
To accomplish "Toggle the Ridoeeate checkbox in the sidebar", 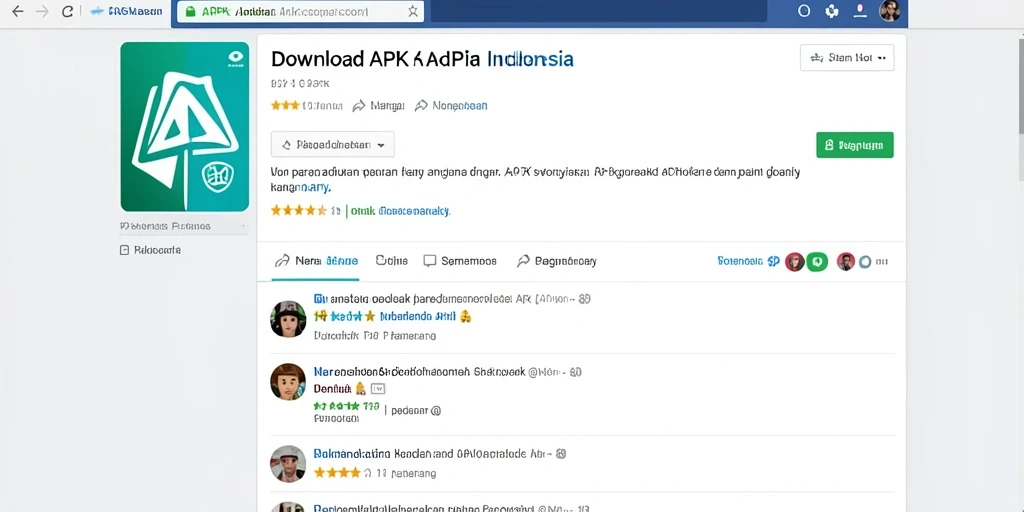I will pyautogui.click(x=124, y=250).
